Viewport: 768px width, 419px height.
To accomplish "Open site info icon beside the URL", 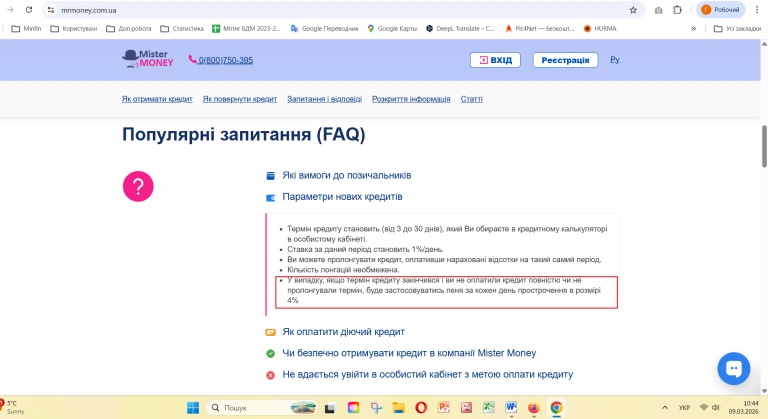I will click(51, 10).
